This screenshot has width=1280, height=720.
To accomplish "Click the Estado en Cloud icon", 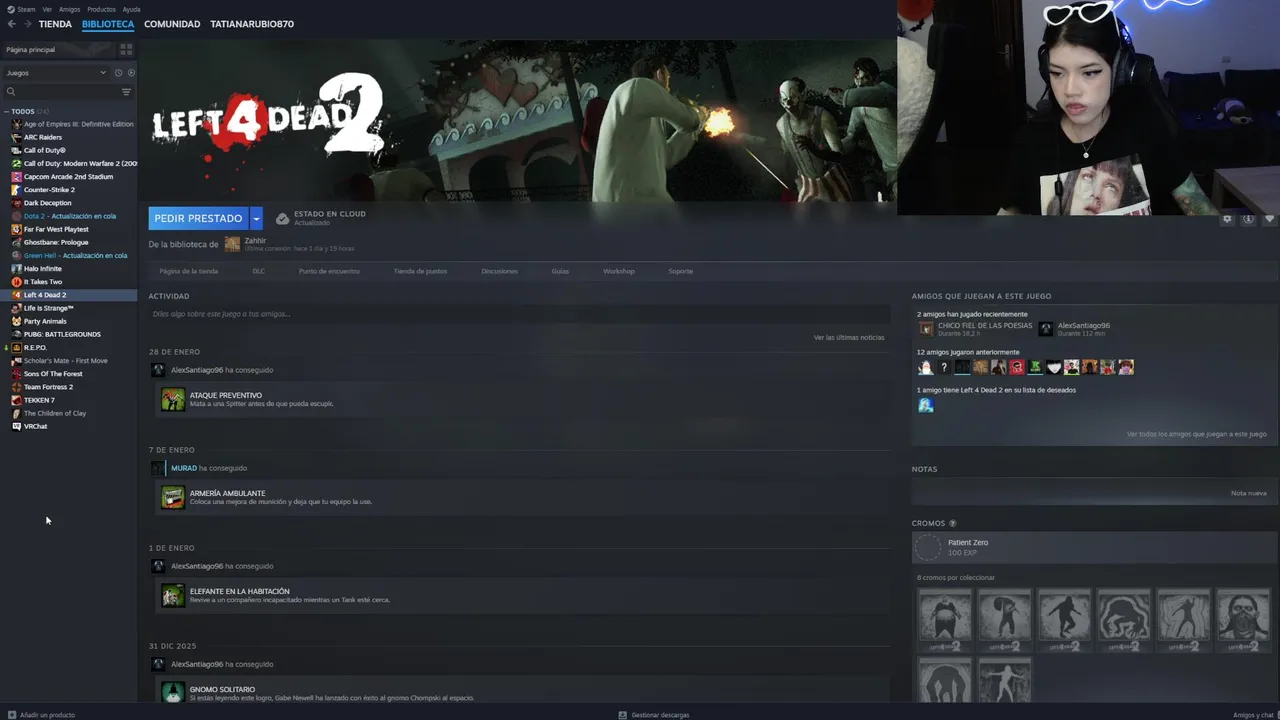I will (x=282, y=218).
